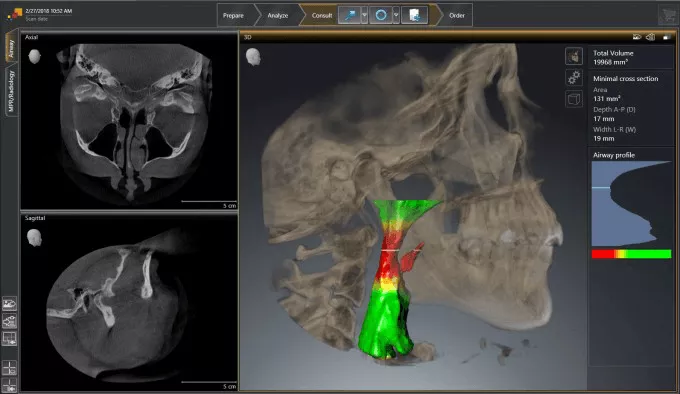
Task: Switch to the MPR/Radiology side tab
Action: tap(11, 91)
